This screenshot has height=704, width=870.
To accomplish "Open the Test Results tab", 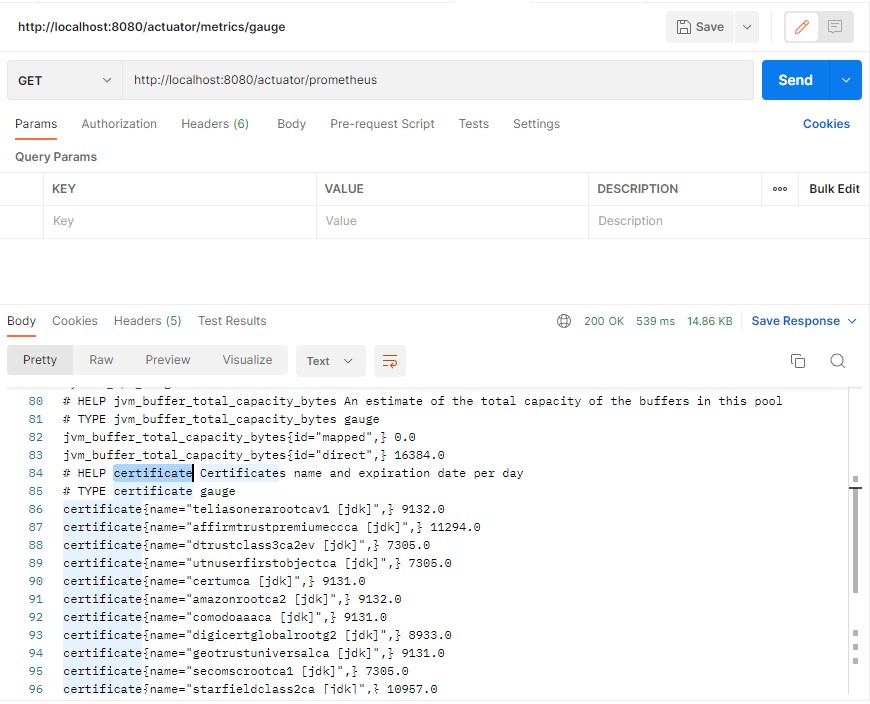I will [x=232, y=321].
